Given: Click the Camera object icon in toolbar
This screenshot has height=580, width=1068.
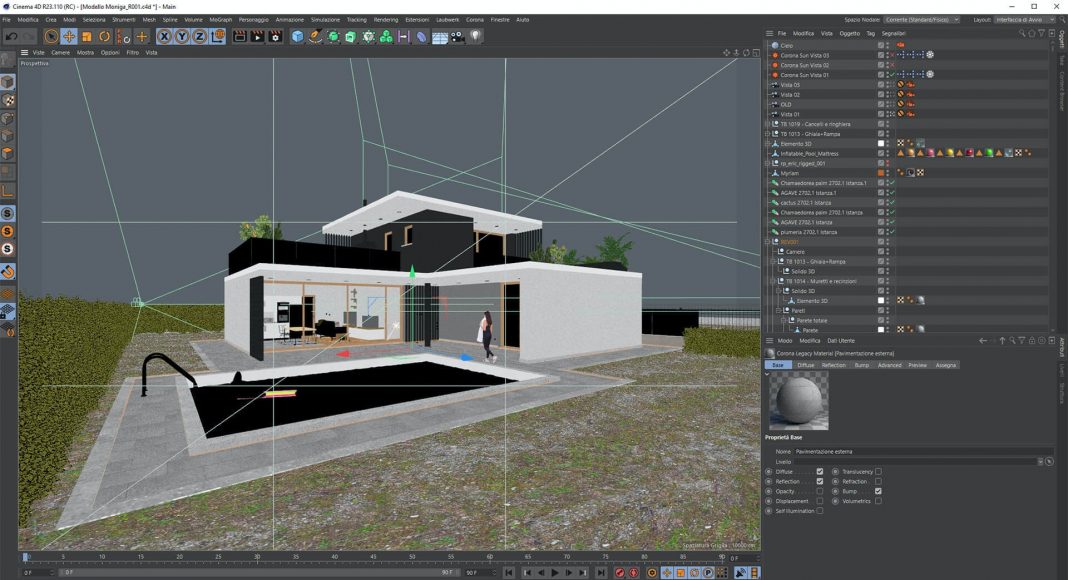Looking at the screenshot, I should [x=457, y=37].
